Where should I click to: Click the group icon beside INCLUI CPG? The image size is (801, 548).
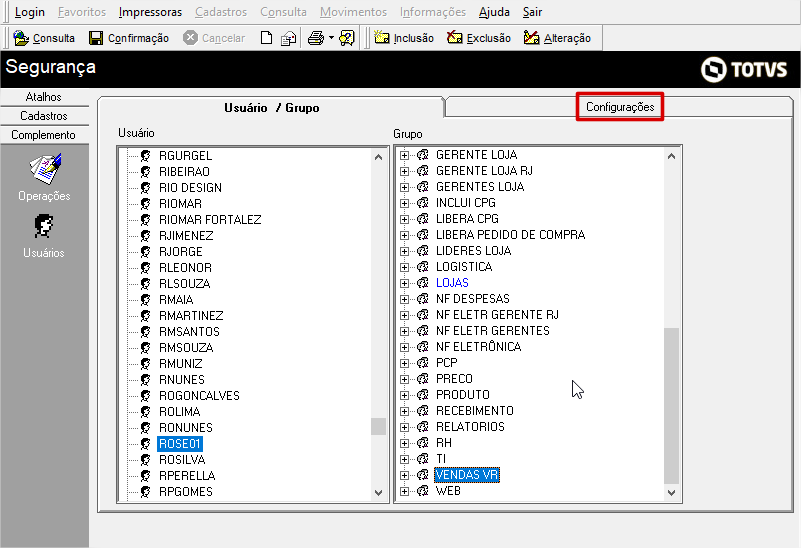pos(422,203)
